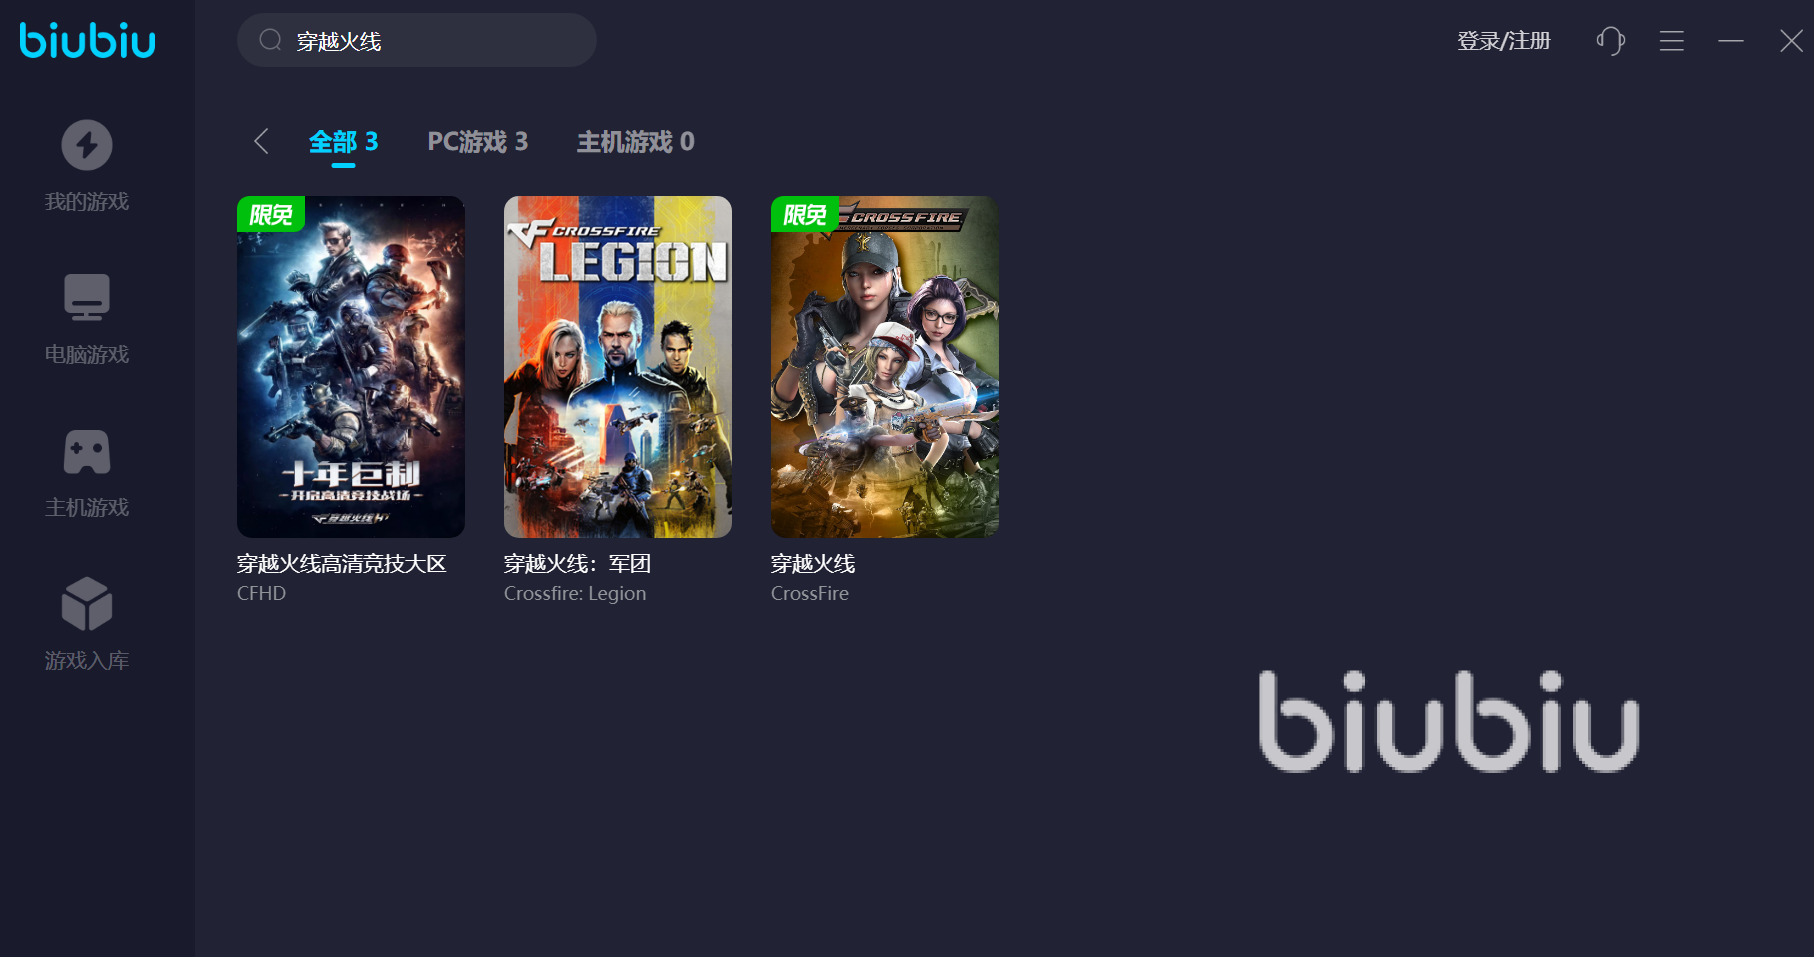1814x957 pixels.
Task: Select the CrossFire game cover thumbnail
Action: (x=885, y=367)
